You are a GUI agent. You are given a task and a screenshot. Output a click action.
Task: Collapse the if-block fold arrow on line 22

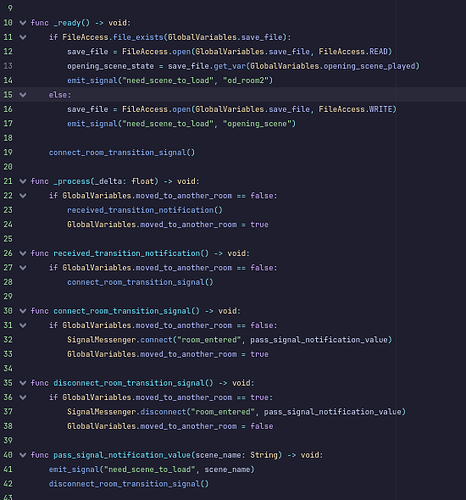pos(23,195)
